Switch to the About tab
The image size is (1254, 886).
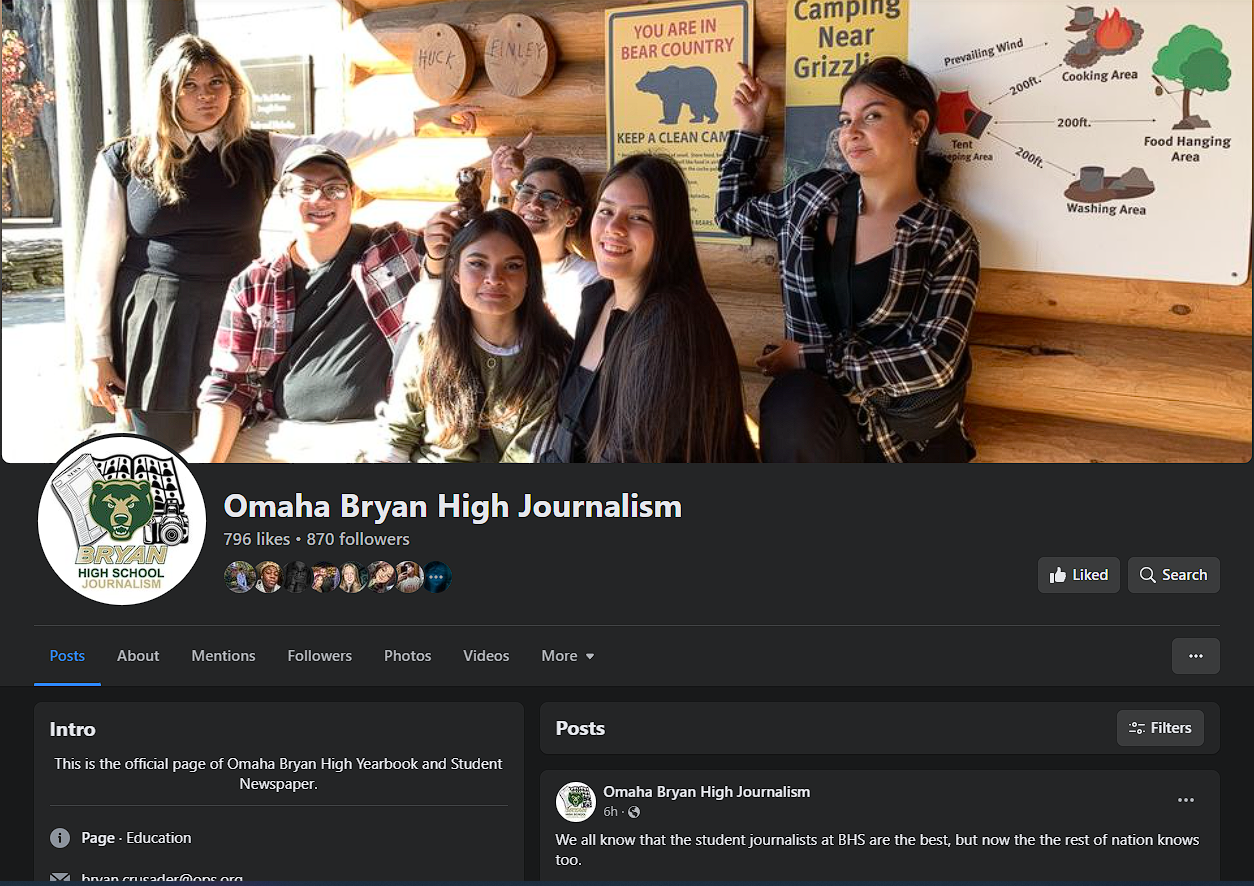point(138,656)
